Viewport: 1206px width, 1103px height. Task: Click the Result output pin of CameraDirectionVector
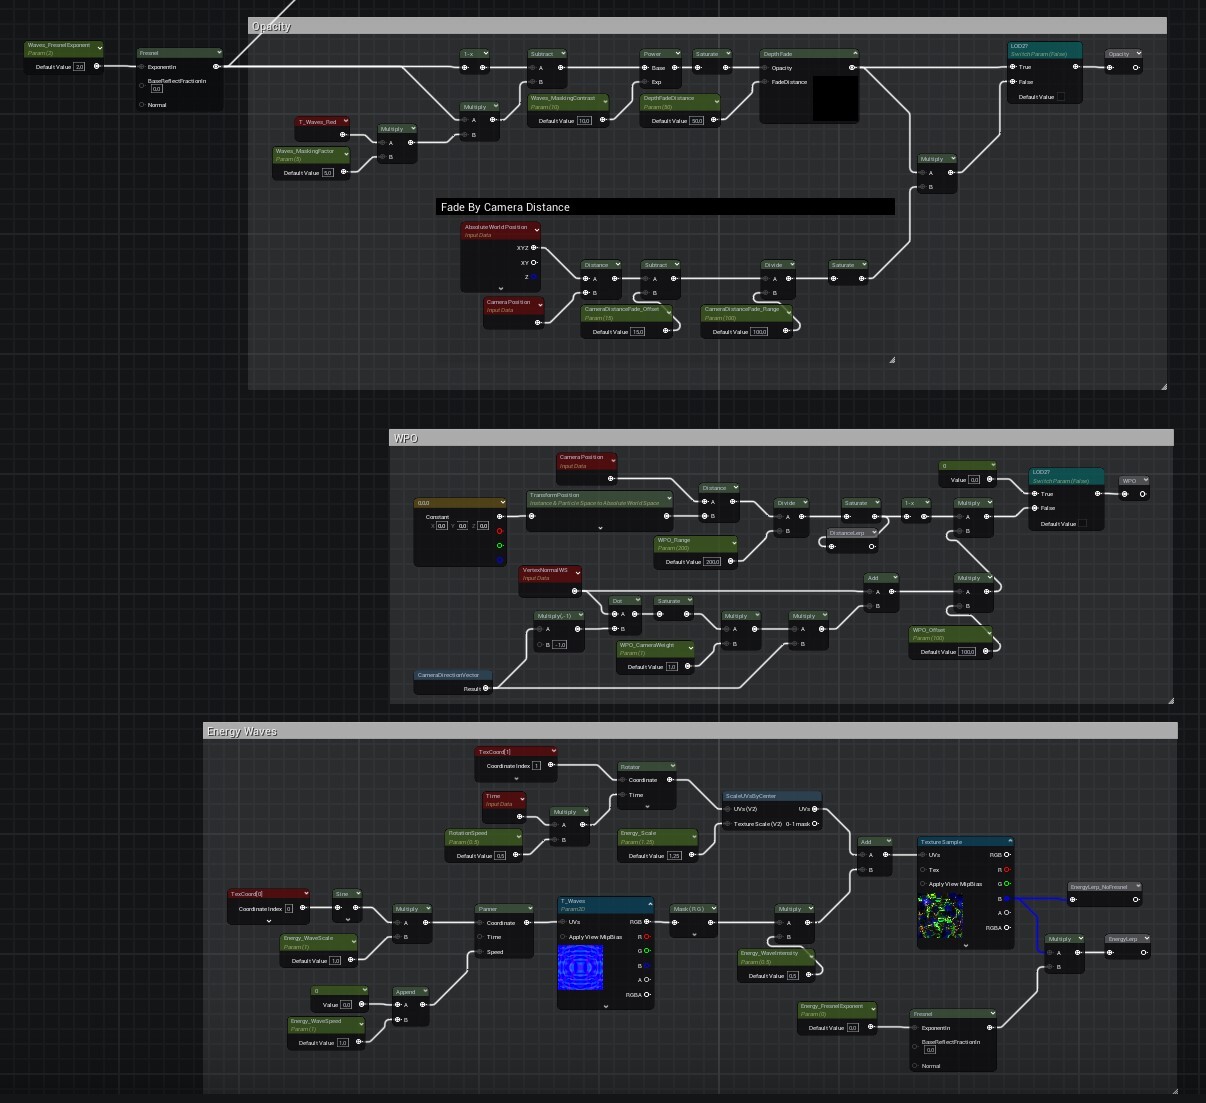tap(487, 688)
